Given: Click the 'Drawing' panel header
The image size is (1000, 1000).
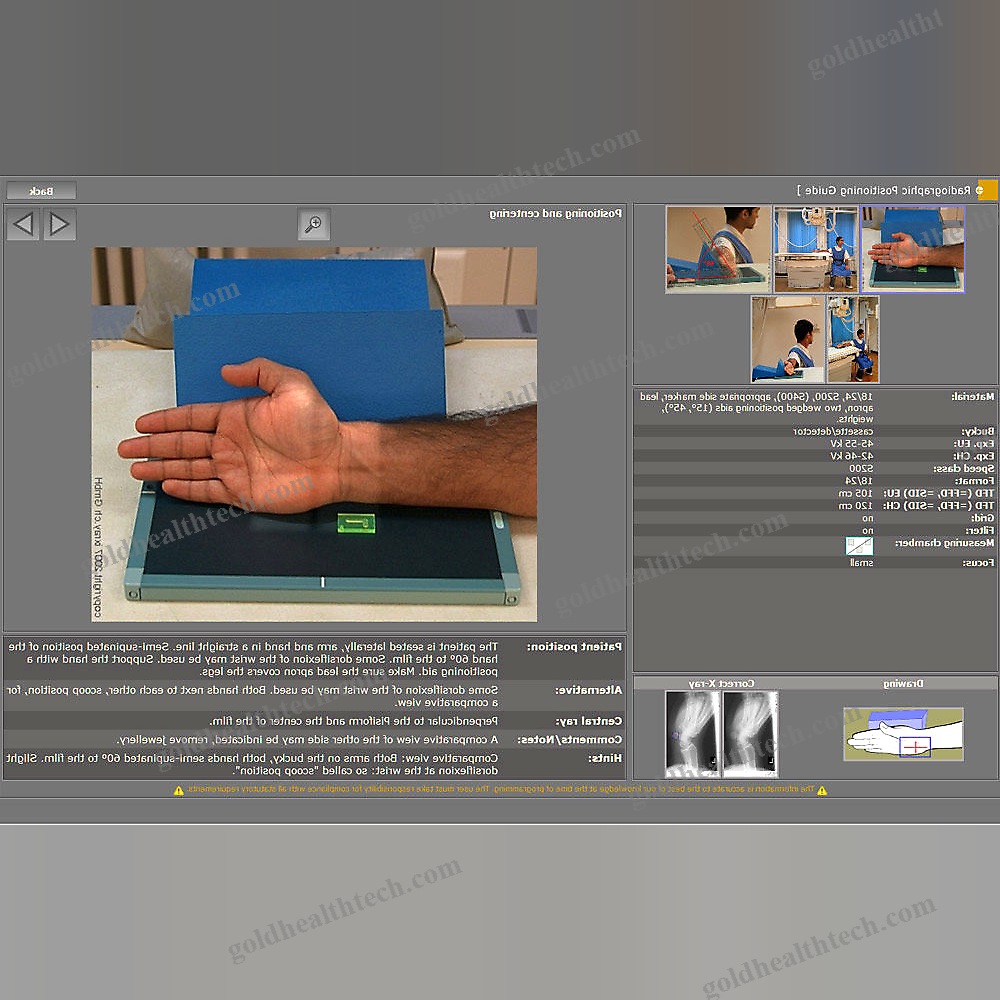Looking at the screenshot, I should 903,684.
